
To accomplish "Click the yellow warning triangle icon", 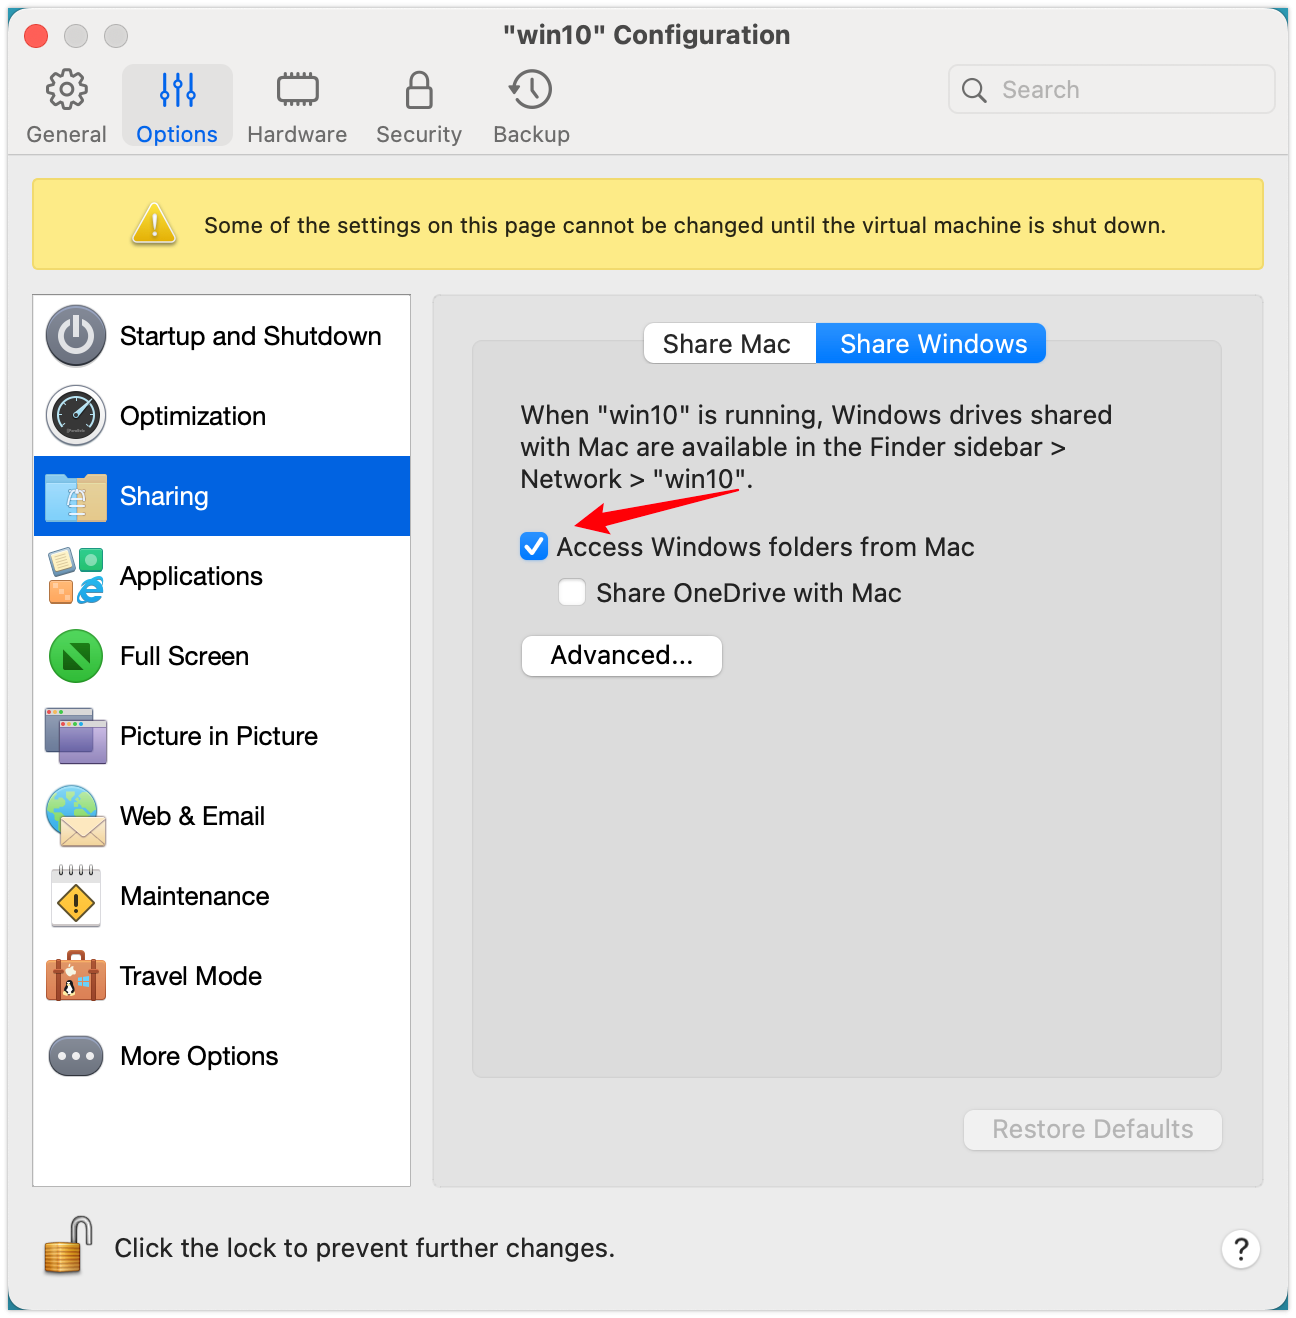I will [x=154, y=224].
